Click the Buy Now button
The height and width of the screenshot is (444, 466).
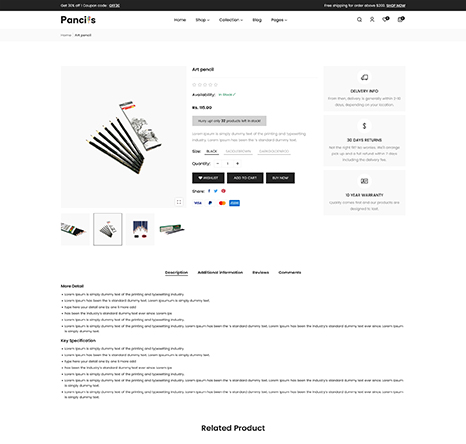point(280,178)
